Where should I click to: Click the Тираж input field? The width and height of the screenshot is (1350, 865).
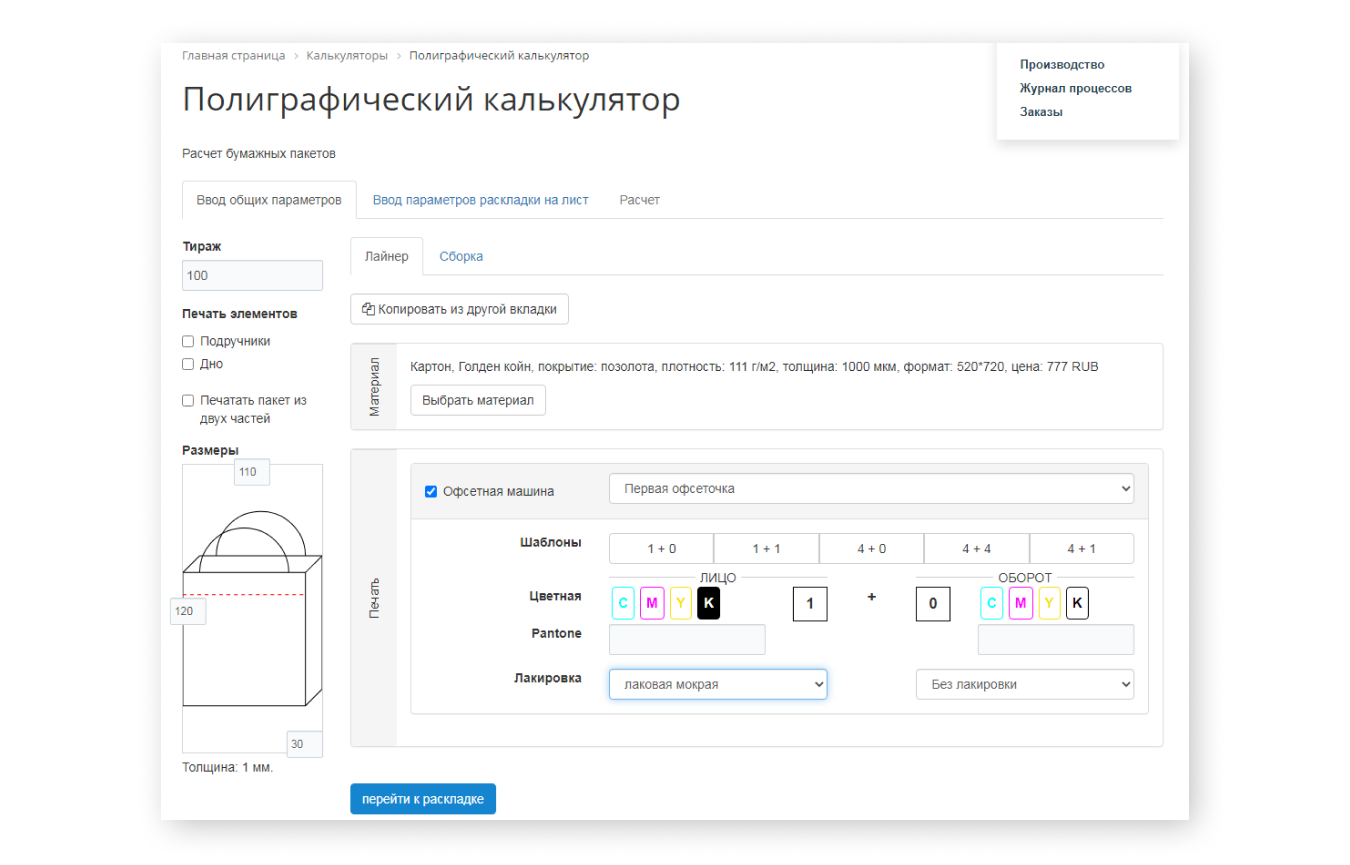pyautogui.click(x=252, y=275)
